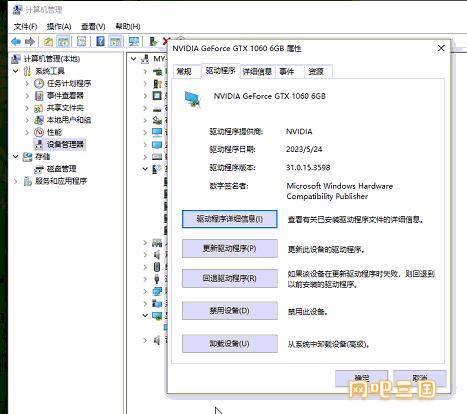This screenshot has height=414, width=467.
Task: Open the 详细信息 tab
Action: [x=257, y=71]
